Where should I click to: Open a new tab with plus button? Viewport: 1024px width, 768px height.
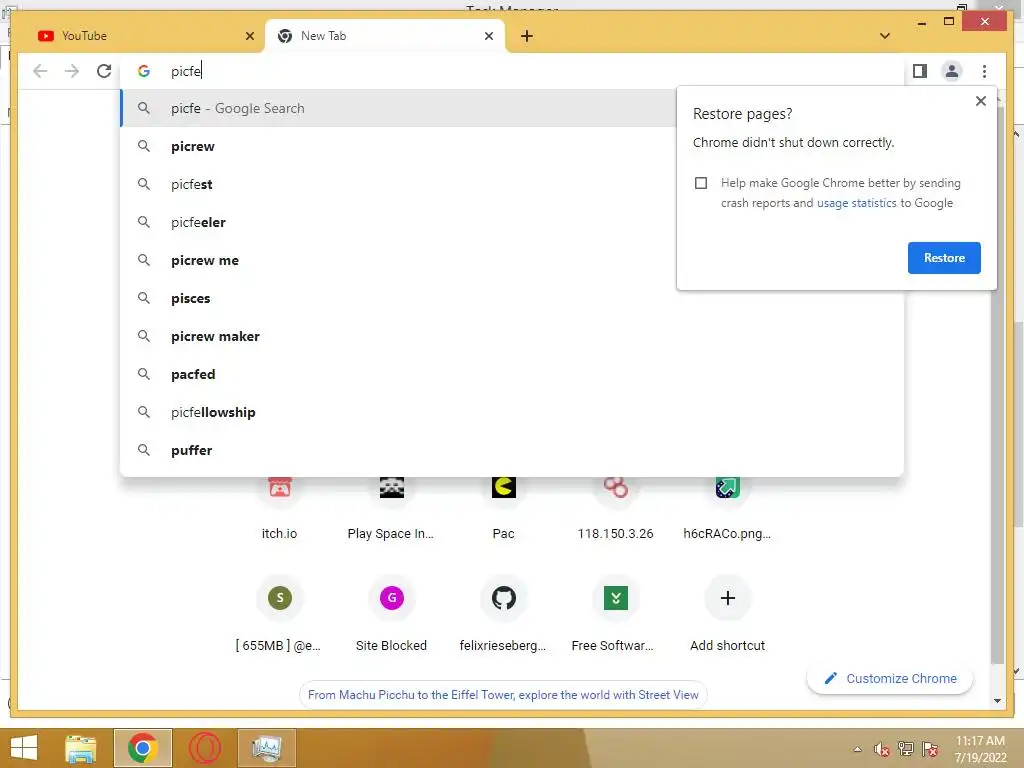point(527,36)
